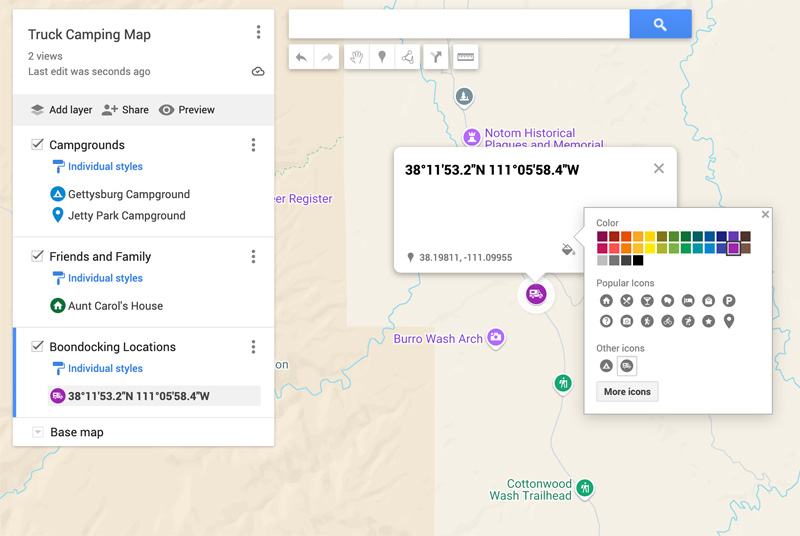
Task: Click Cottonwood Wash Trailhead hiking marker
Action: click(585, 489)
